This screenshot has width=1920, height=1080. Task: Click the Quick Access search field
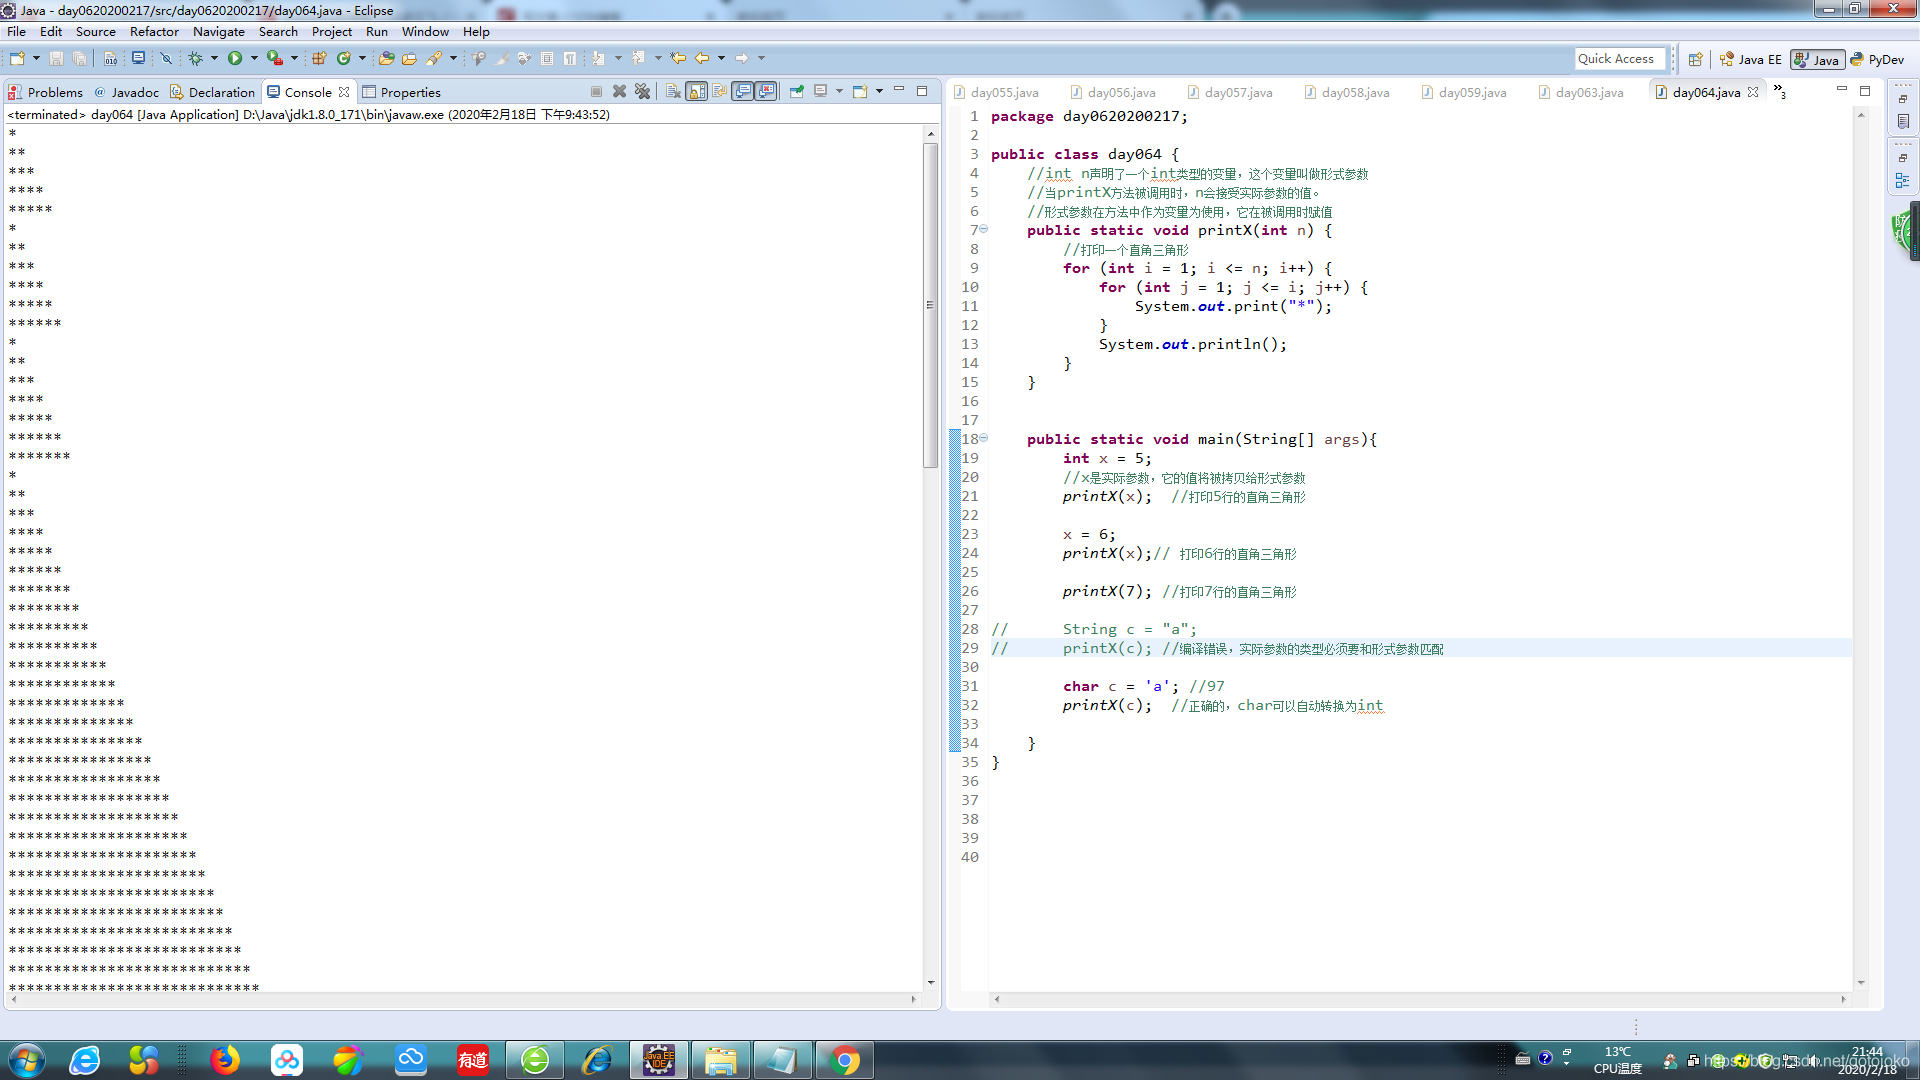[1620, 59]
